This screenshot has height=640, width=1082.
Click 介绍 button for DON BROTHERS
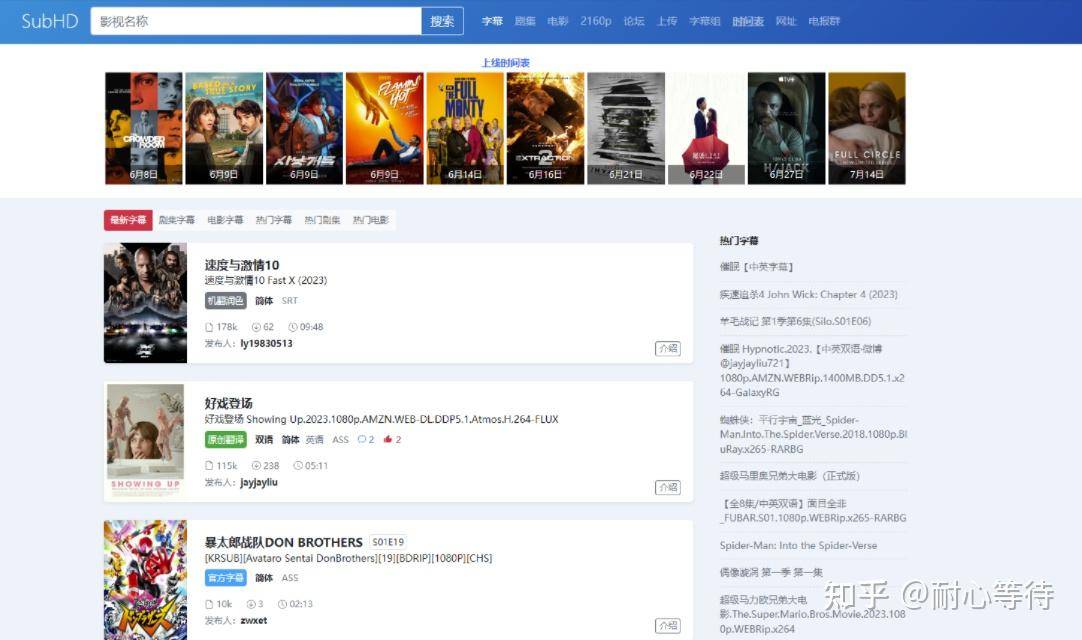click(668, 626)
